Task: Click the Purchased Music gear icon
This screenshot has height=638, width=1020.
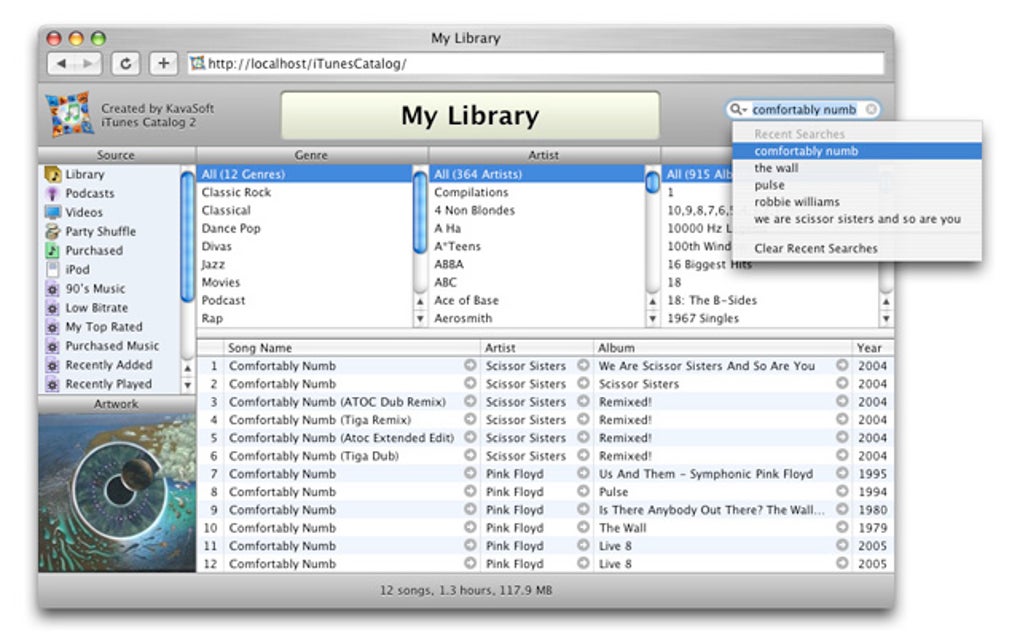Action: tap(53, 346)
